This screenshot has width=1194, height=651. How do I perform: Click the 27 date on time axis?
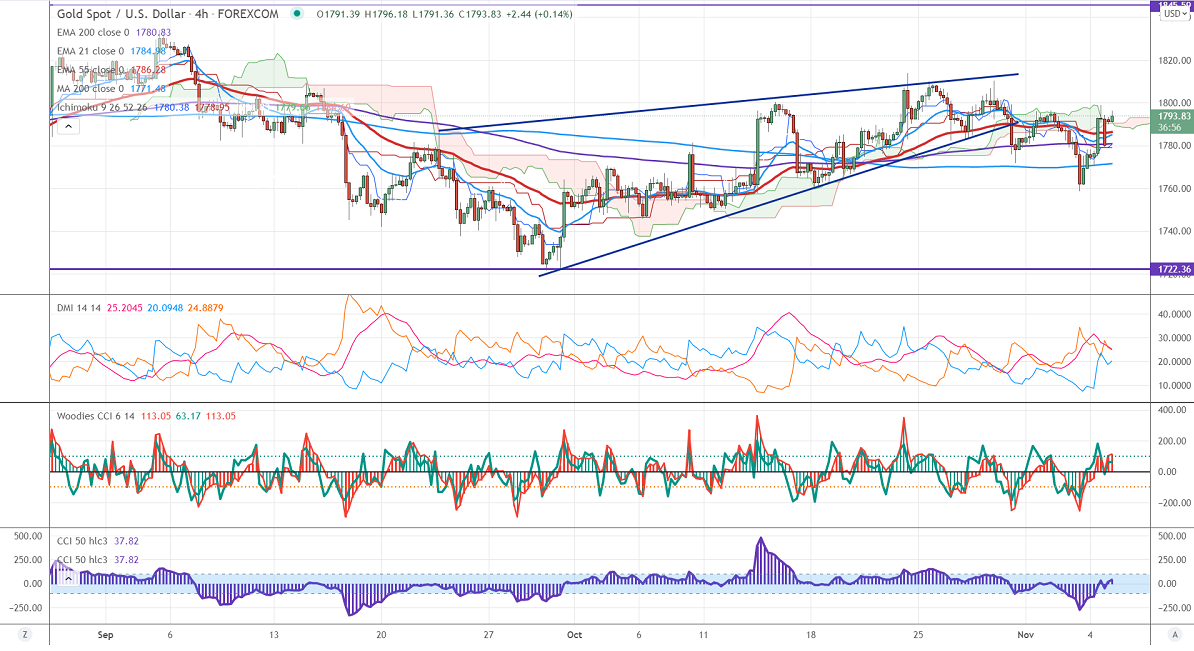(x=489, y=634)
